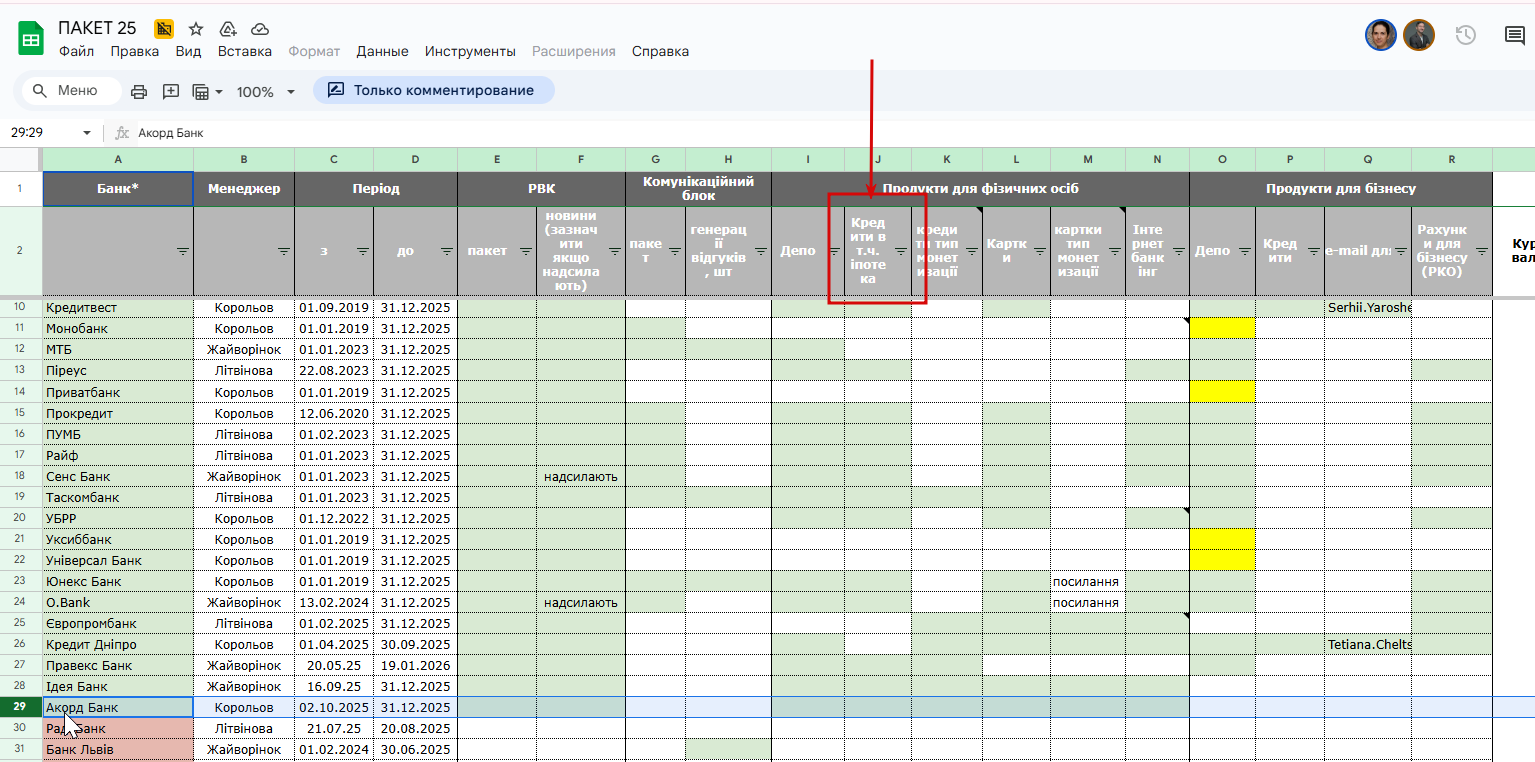Open the comments history icon at top right
This screenshot has height=762, width=1535.
(x=1515, y=36)
